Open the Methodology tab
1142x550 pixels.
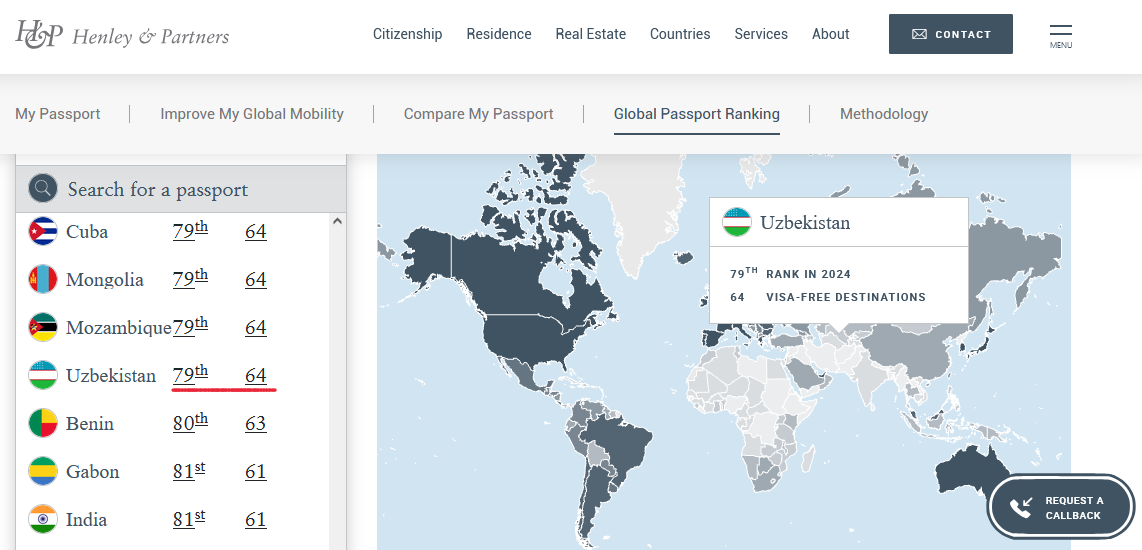pyautogui.click(x=884, y=114)
